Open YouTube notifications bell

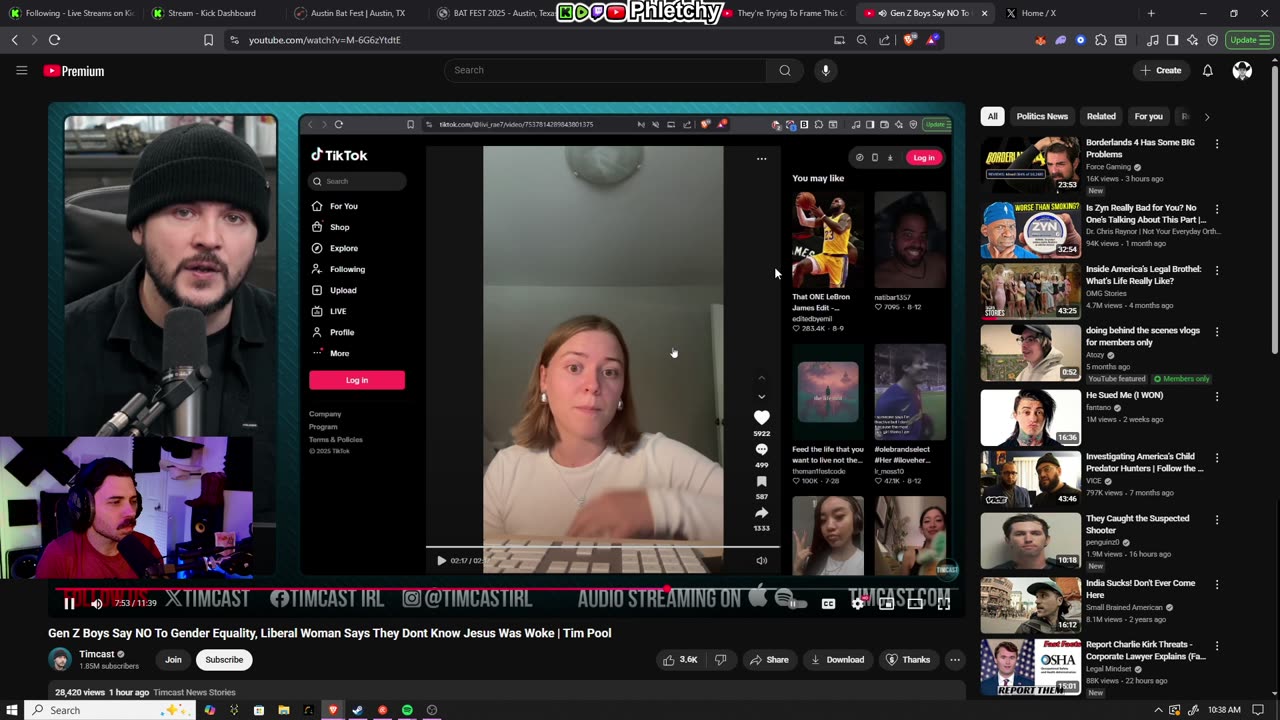click(1207, 70)
